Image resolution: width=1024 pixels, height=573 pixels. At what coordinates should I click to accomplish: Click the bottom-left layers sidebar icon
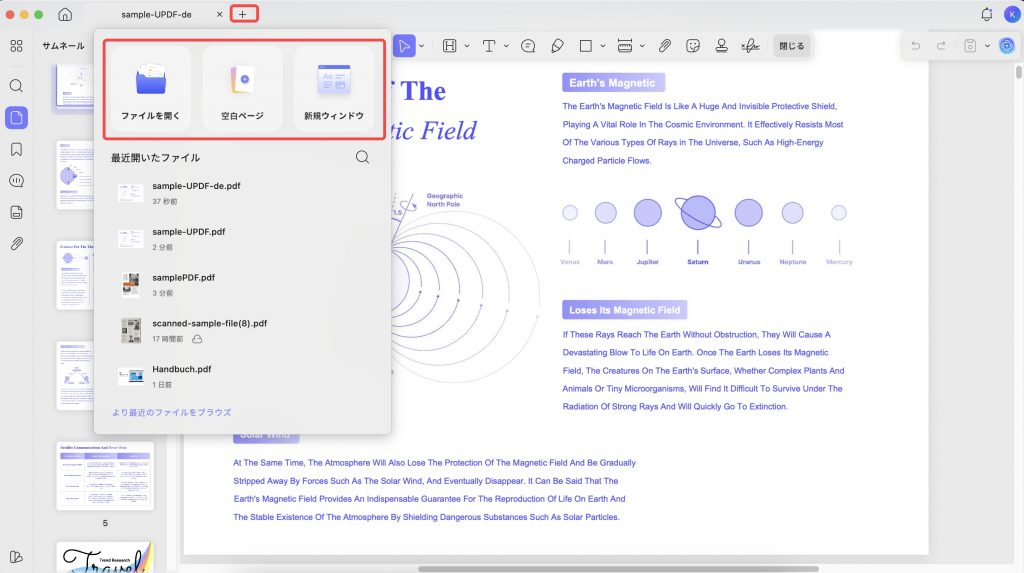(16, 557)
